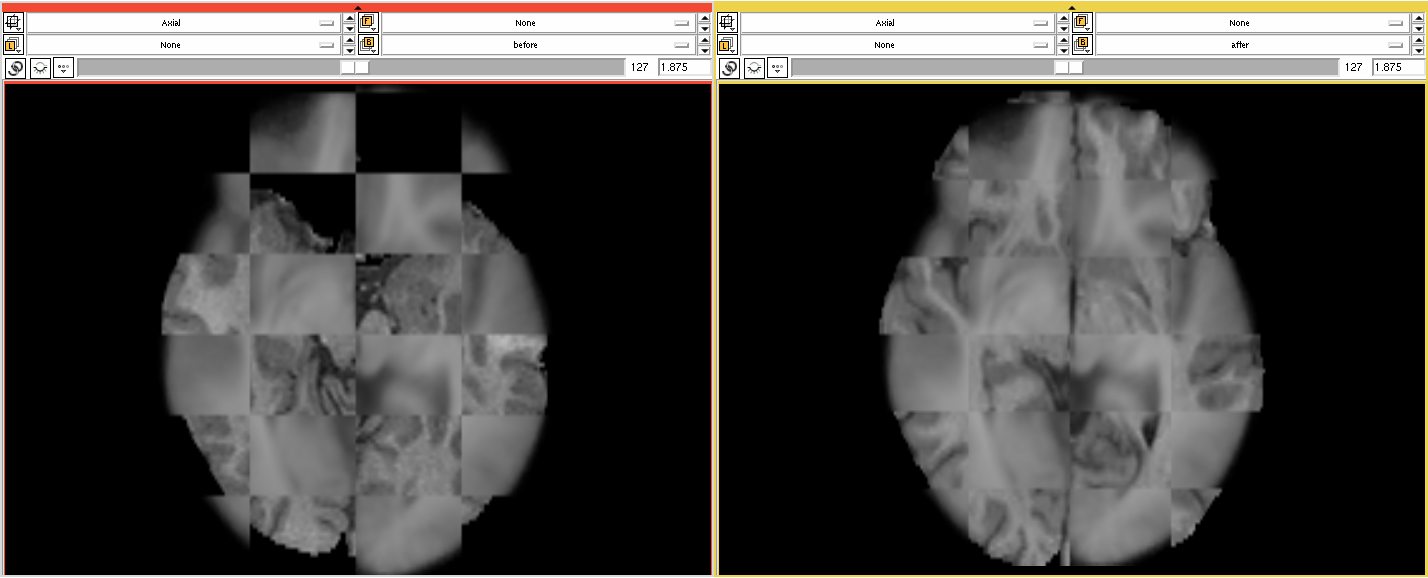Open Axial orientation dropdown in red viewer
This screenshot has width=1428, height=578.
click(183, 22)
